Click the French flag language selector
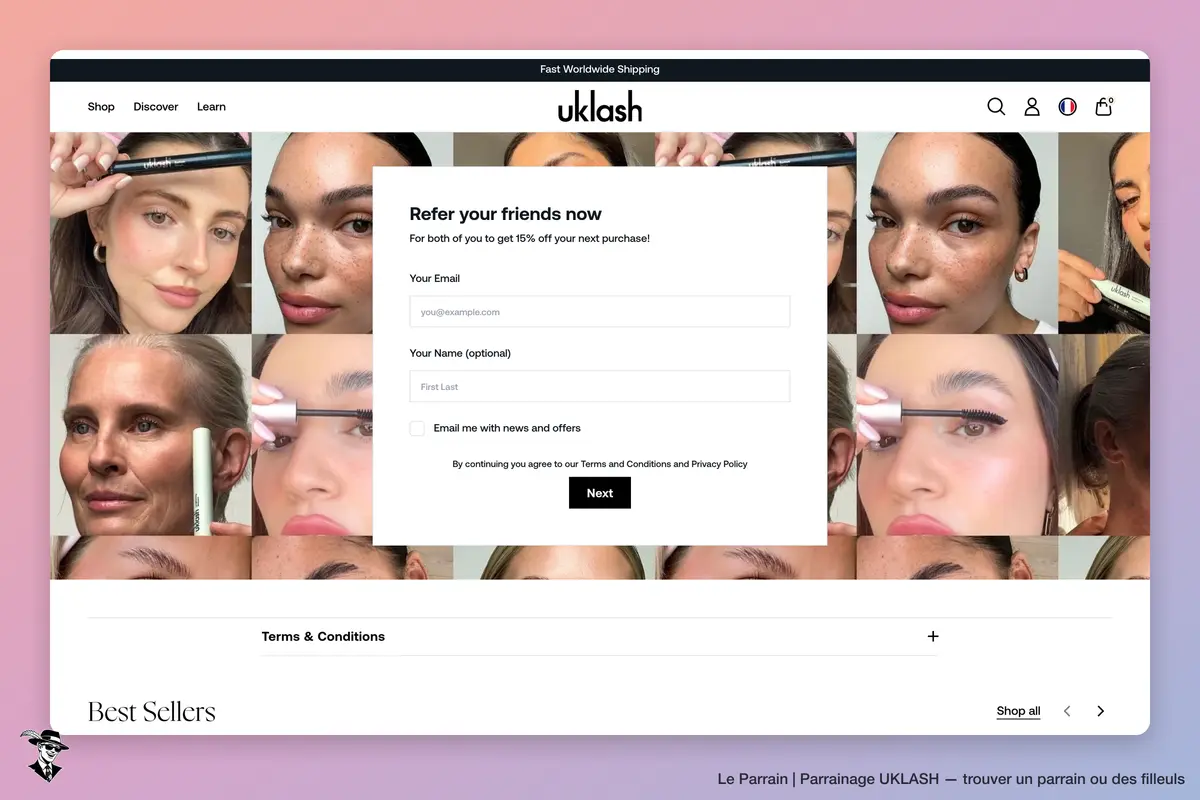Viewport: 1200px width, 800px height. 1068,107
